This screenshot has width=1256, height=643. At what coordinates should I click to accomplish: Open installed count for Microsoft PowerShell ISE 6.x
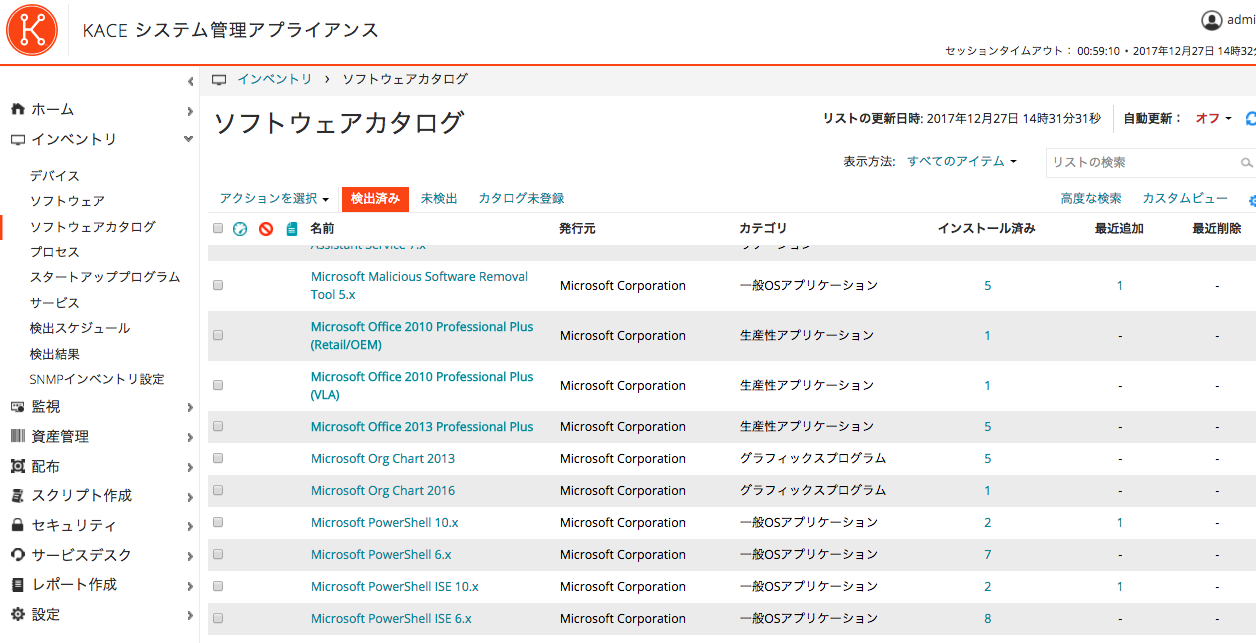click(x=988, y=619)
